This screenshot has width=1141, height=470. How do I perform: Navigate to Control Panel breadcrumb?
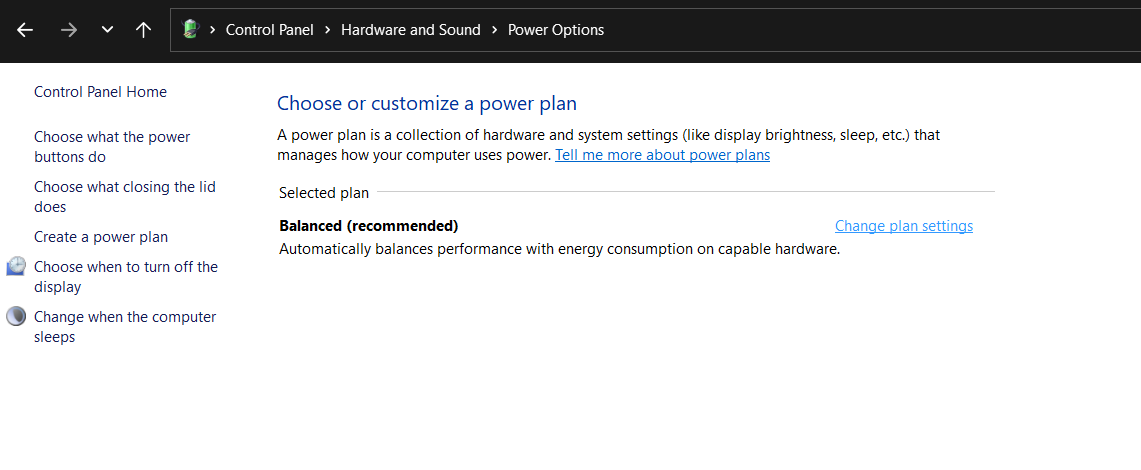269,30
